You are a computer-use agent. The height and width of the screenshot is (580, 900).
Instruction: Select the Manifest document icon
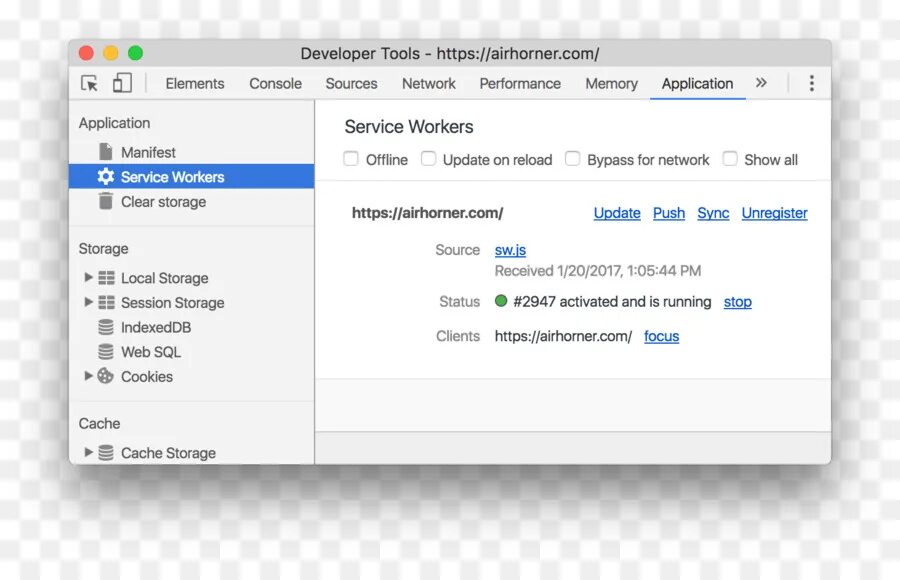(106, 152)
